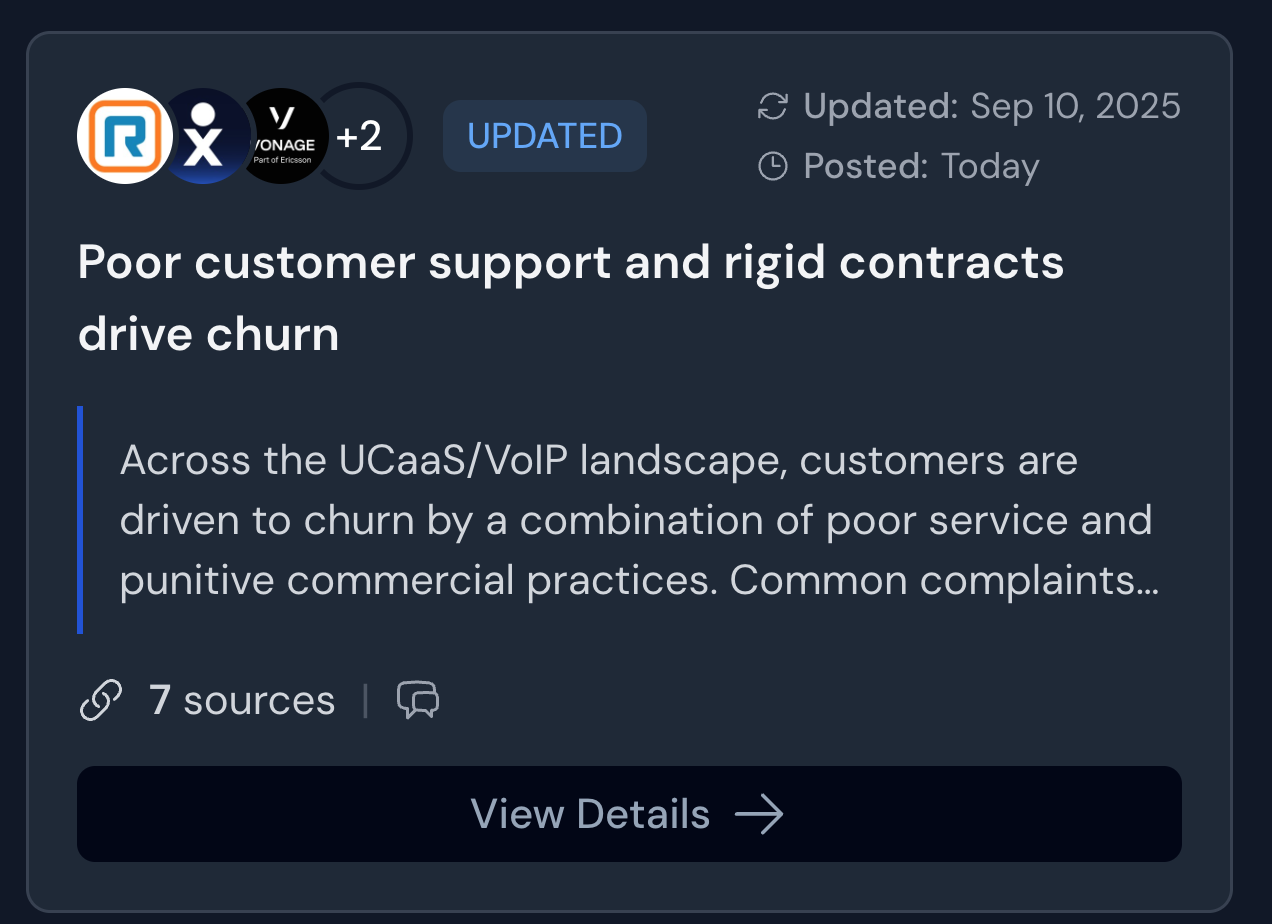The height and width of the screenshot is (924, 1272).
Task: Open the 7 sources link
Action: [x=241, y=700]
